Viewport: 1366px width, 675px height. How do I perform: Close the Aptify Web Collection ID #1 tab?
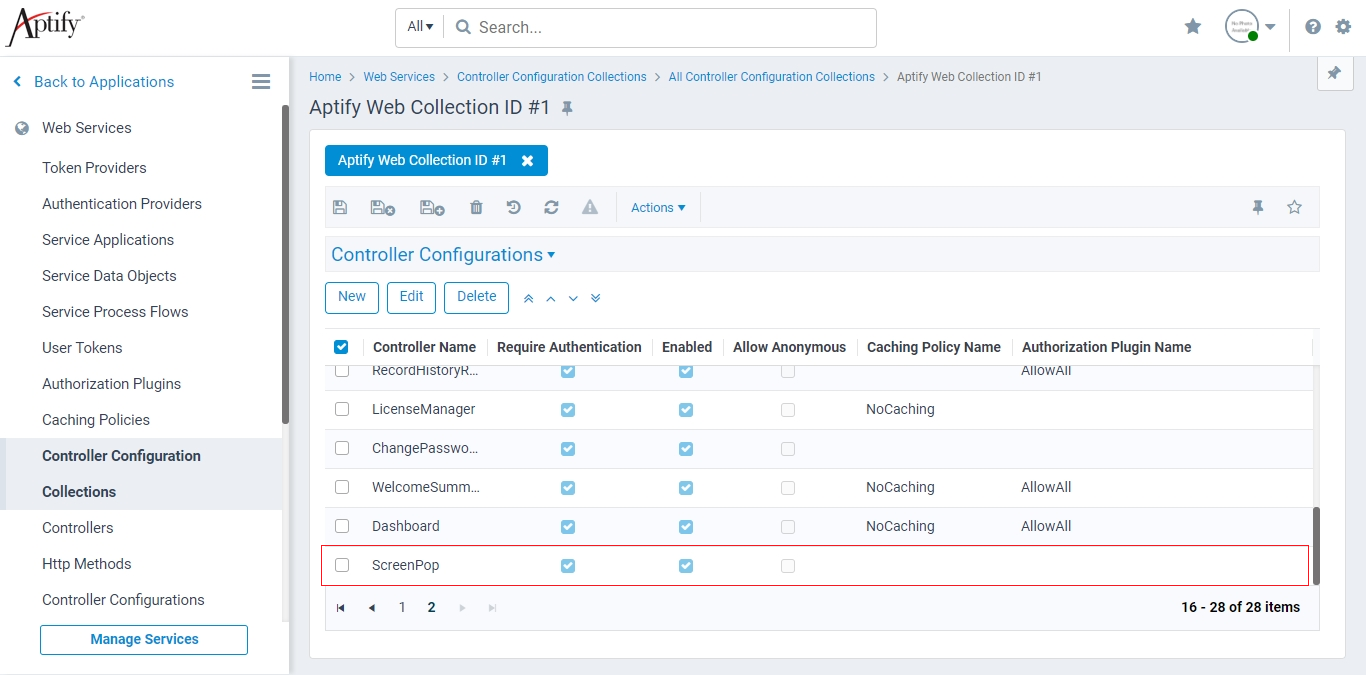point(528,161)
